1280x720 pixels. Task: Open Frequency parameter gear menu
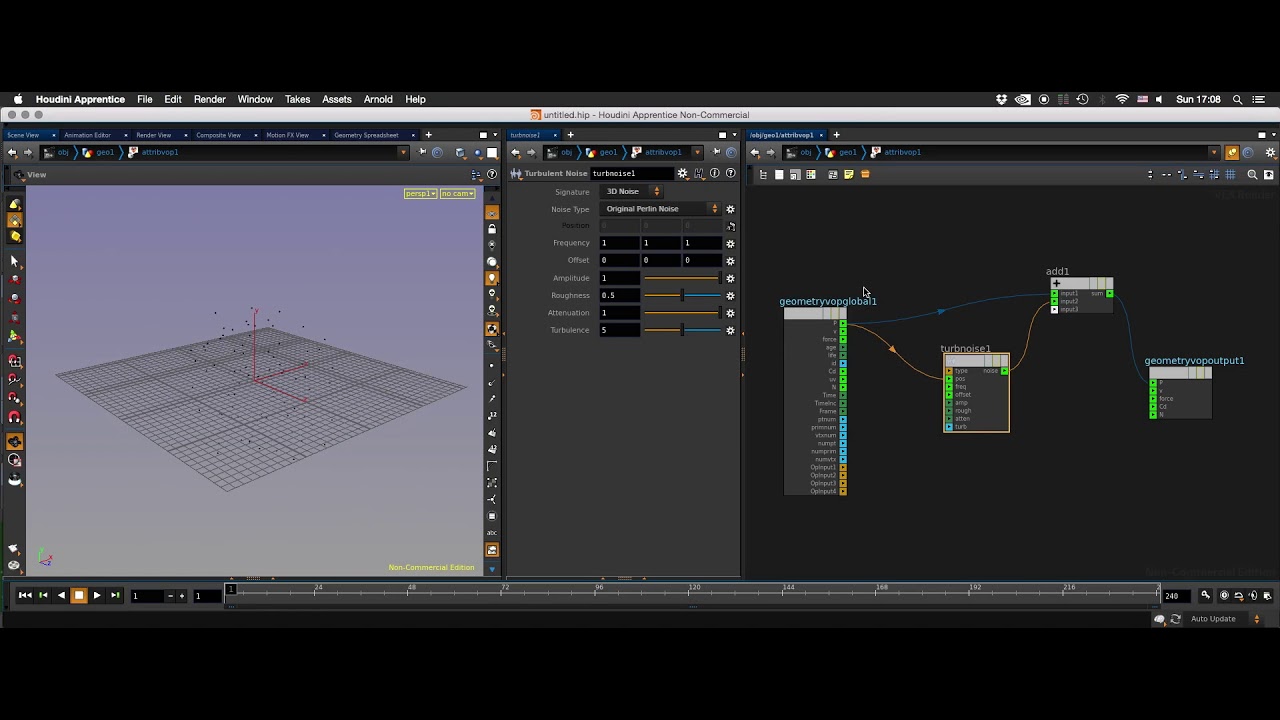click(730, 243)
